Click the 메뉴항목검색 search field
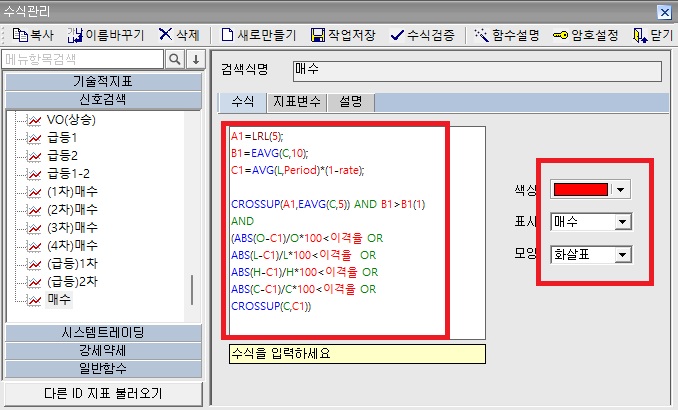Screen dimensions: 678x410 pyautogui.click(x=83, y=59)
